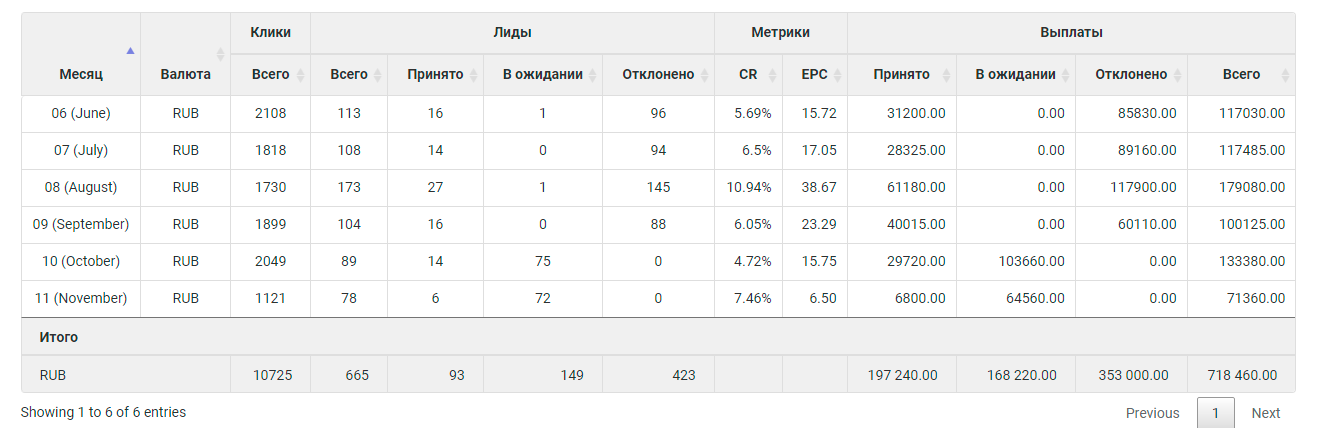Click sort arrows on Валюта column
Screen dimensions: 1322x428
pos(220,54)
